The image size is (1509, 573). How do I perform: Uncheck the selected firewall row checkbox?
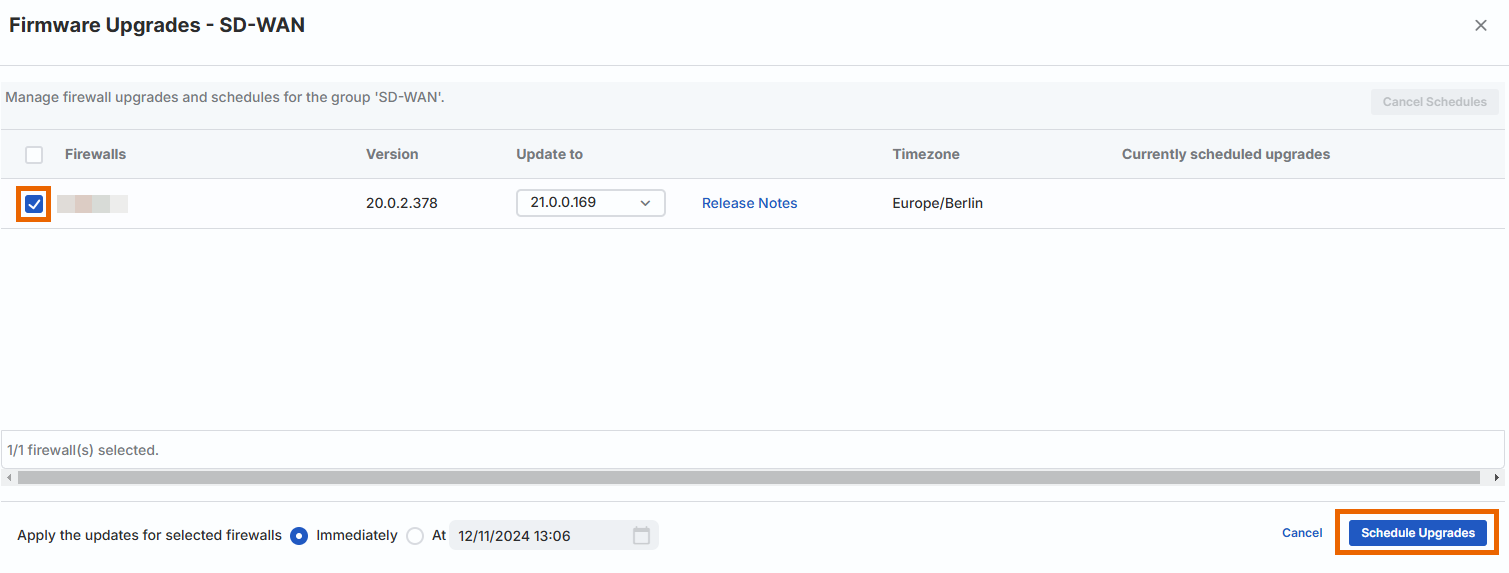[x=34, y=204]
